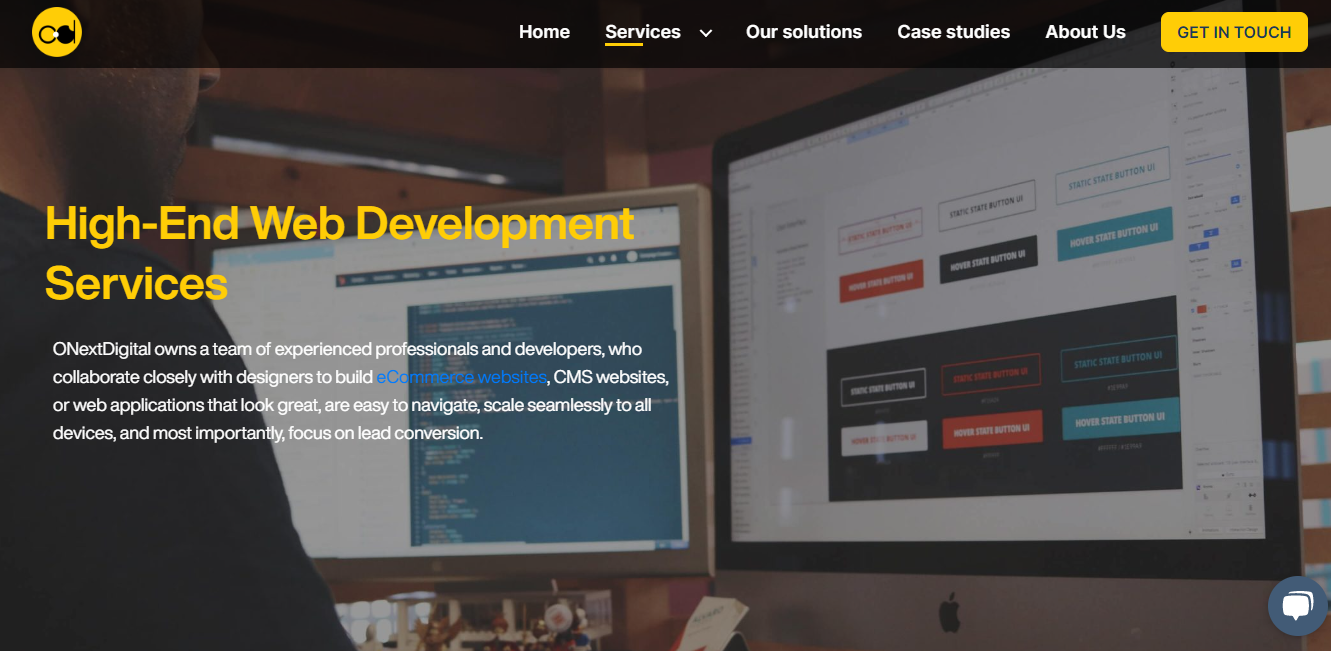Go to the Home page

tap(544, 32)
